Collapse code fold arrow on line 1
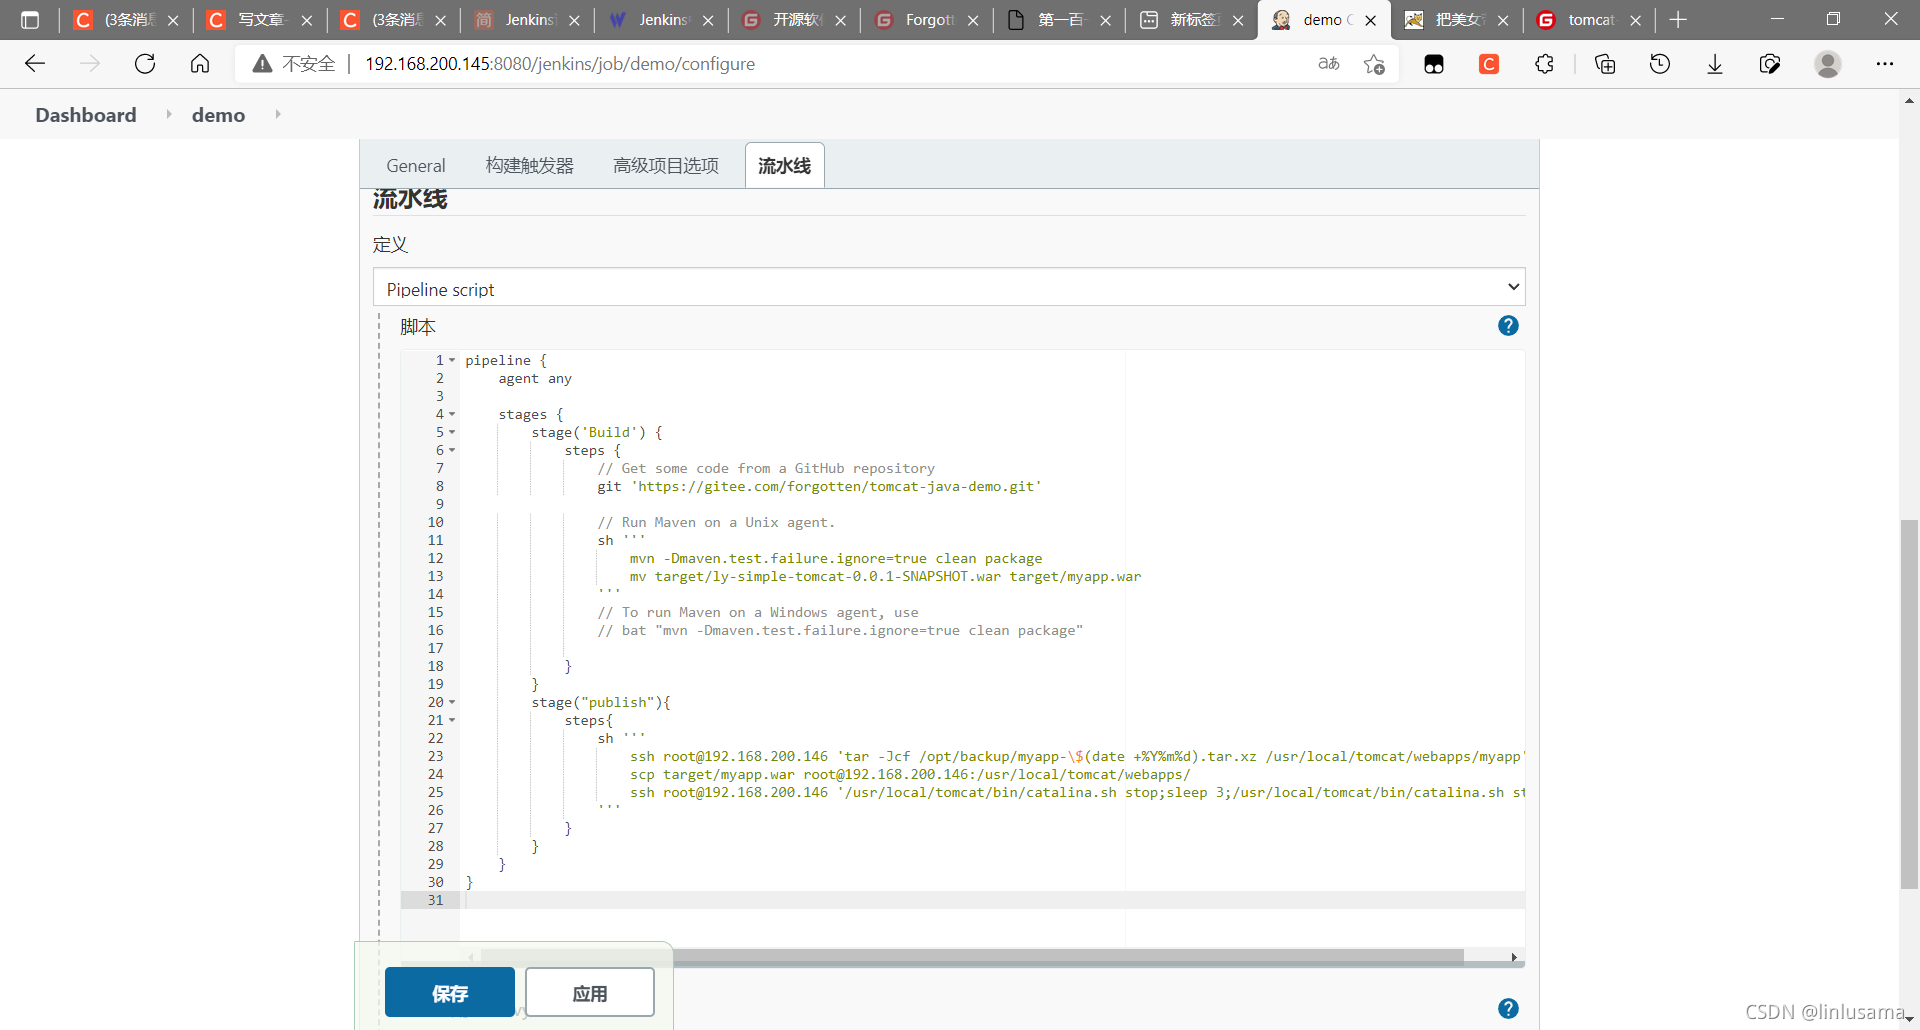Viewport: 1920px width, 1030px height. 452,360
